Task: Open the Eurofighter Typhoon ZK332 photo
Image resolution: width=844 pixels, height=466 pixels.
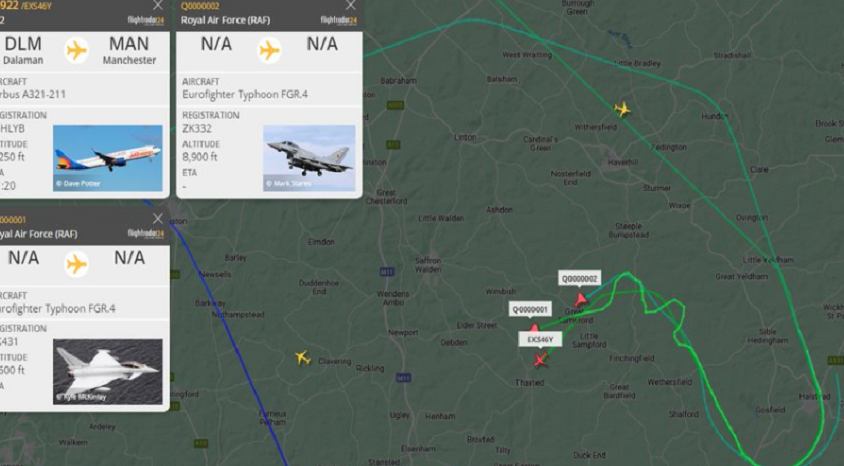Action: pyautogui.click(x=309, y=158)
